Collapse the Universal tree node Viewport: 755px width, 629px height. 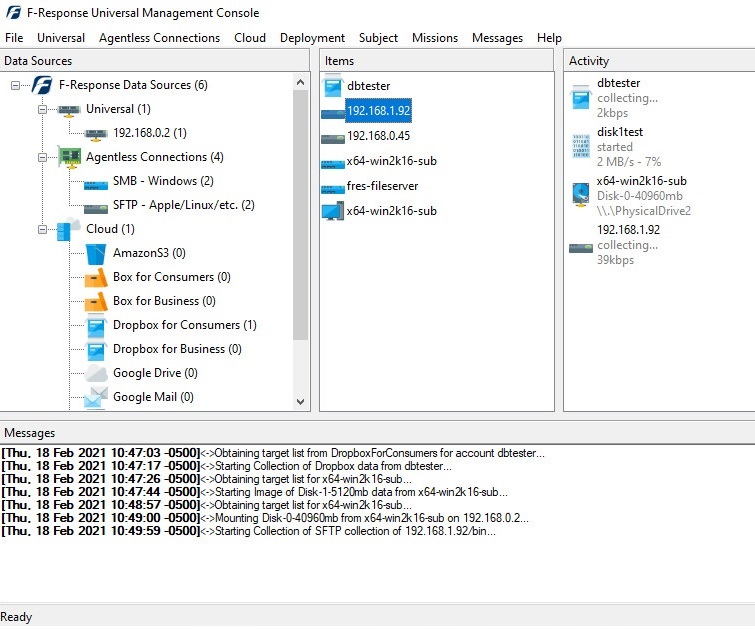[x=42, y=109]
